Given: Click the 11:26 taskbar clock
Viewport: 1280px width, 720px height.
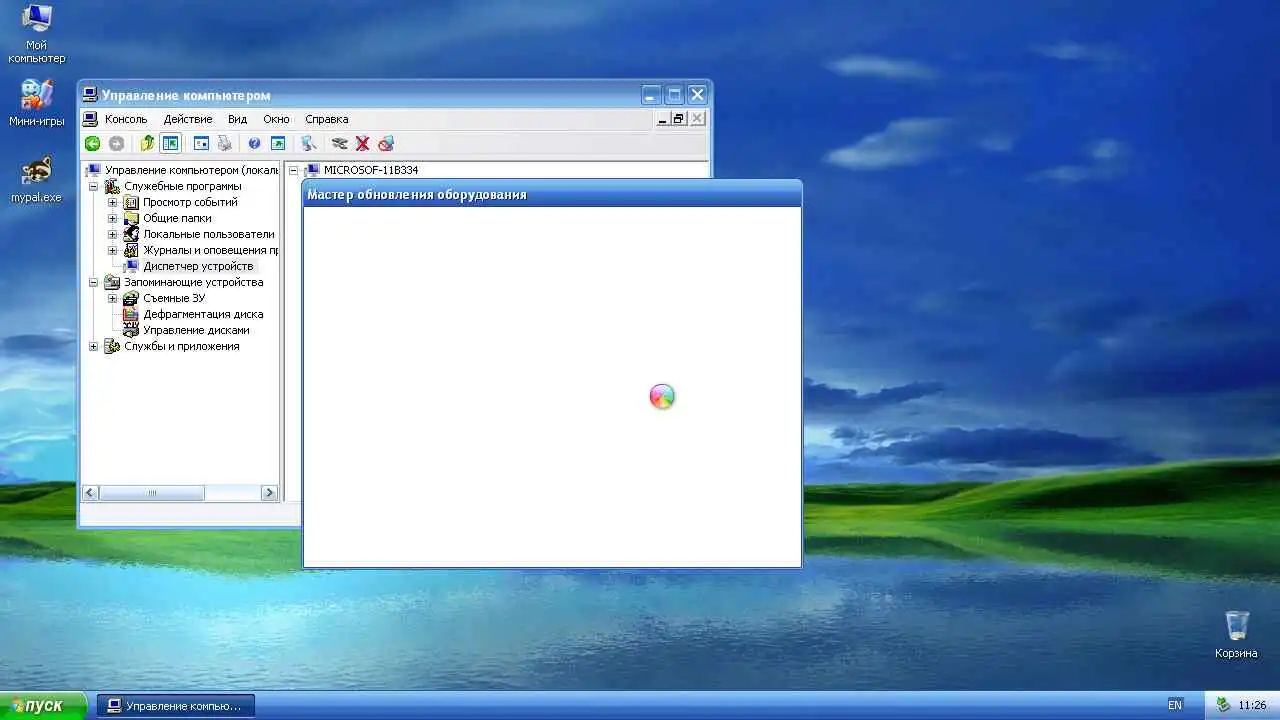Looking at the screenshot, I should coord(1252,705).
